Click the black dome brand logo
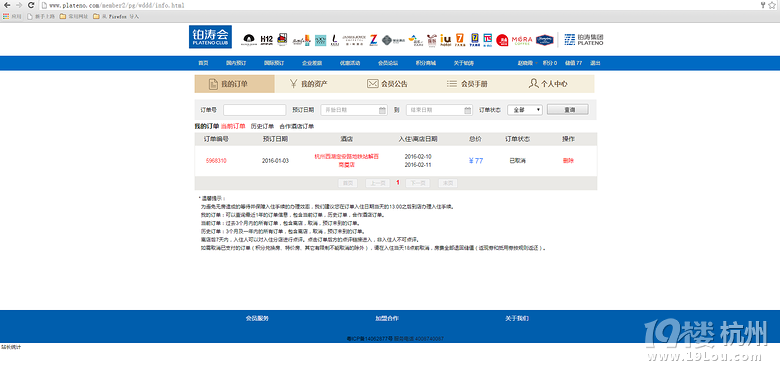The width and height of the screenshot is (780, 369). tap(249, 40)
